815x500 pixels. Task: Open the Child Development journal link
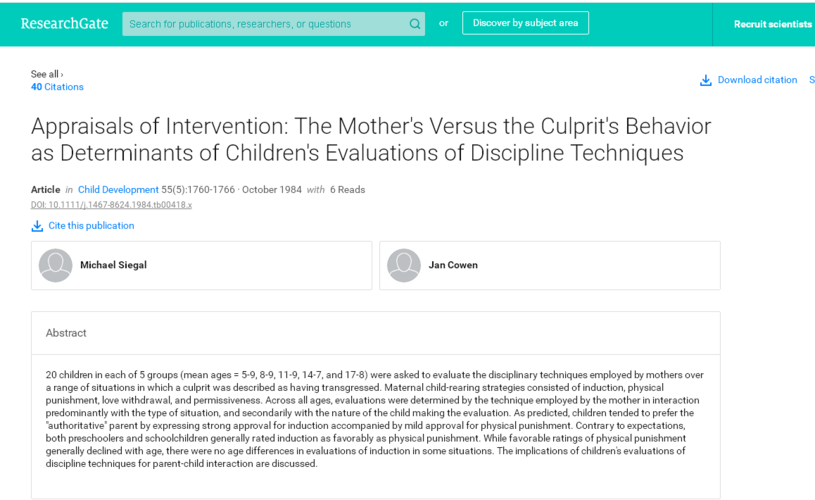118,190
